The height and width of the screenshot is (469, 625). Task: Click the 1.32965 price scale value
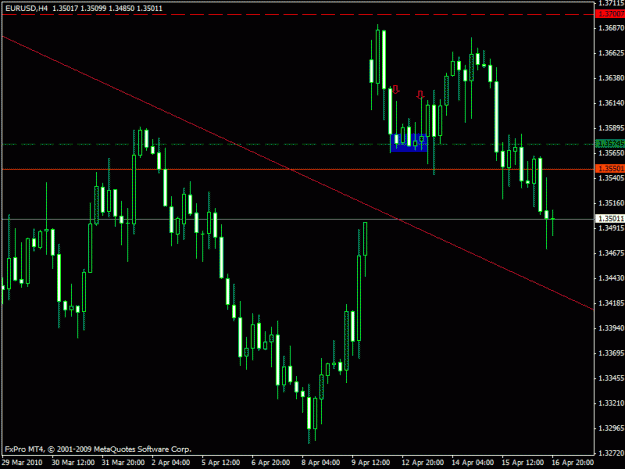(x=611, y=428)
